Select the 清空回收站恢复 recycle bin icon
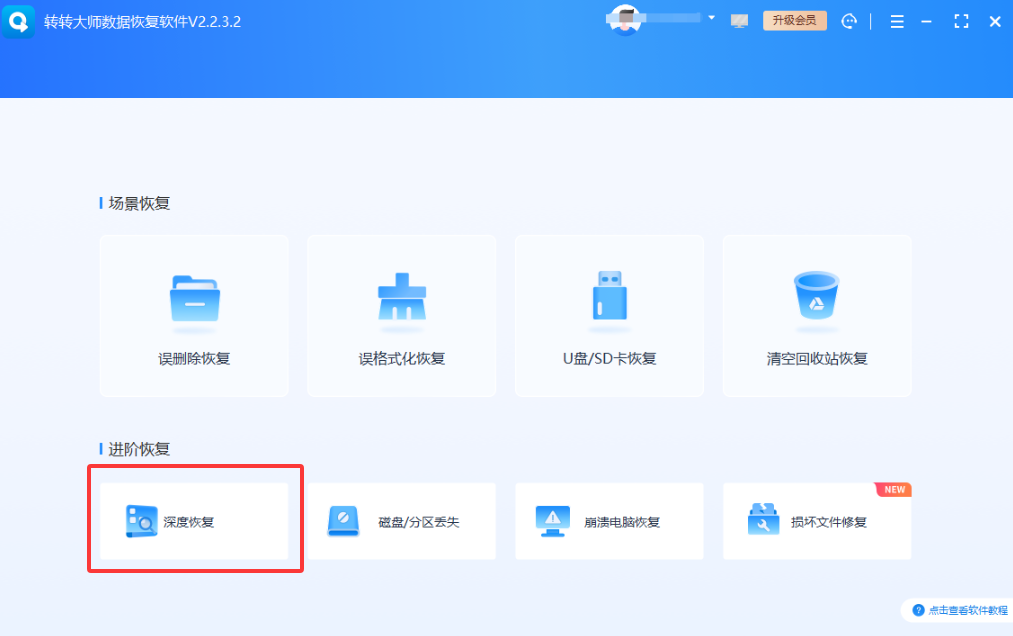 [x=817, y=295]
